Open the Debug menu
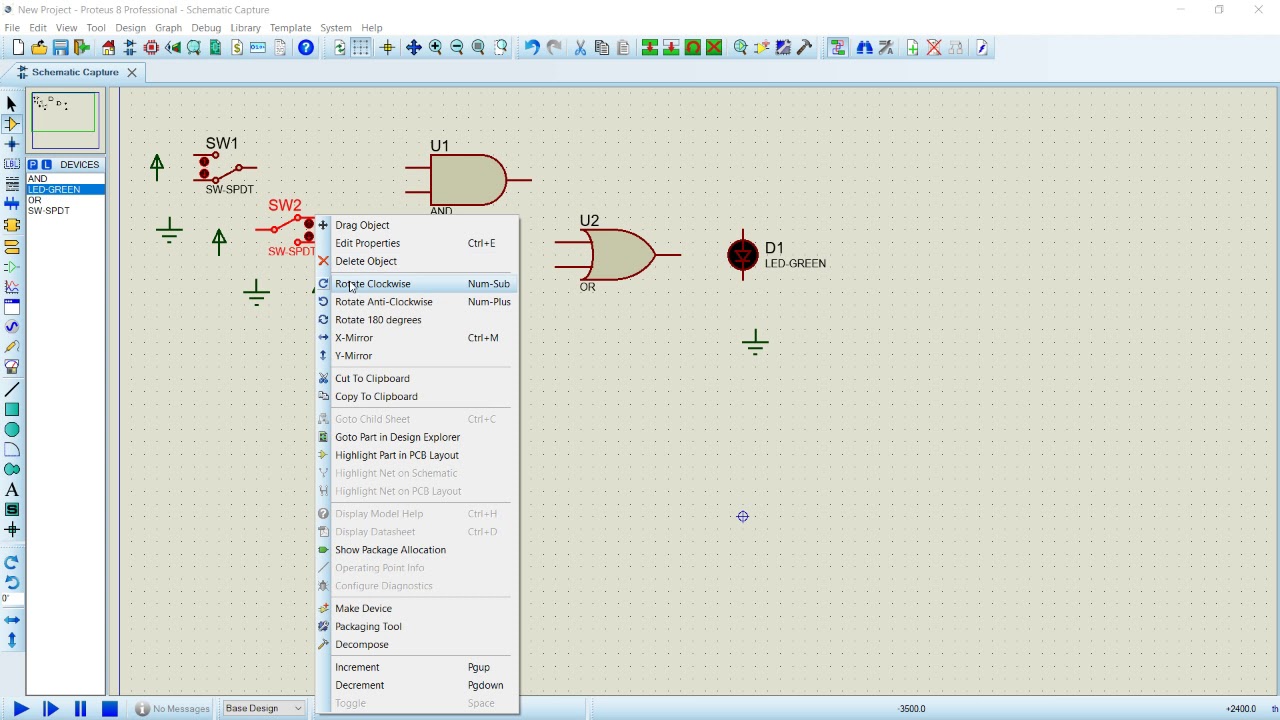Screen dimensions: 1280x720 (206, 28)
